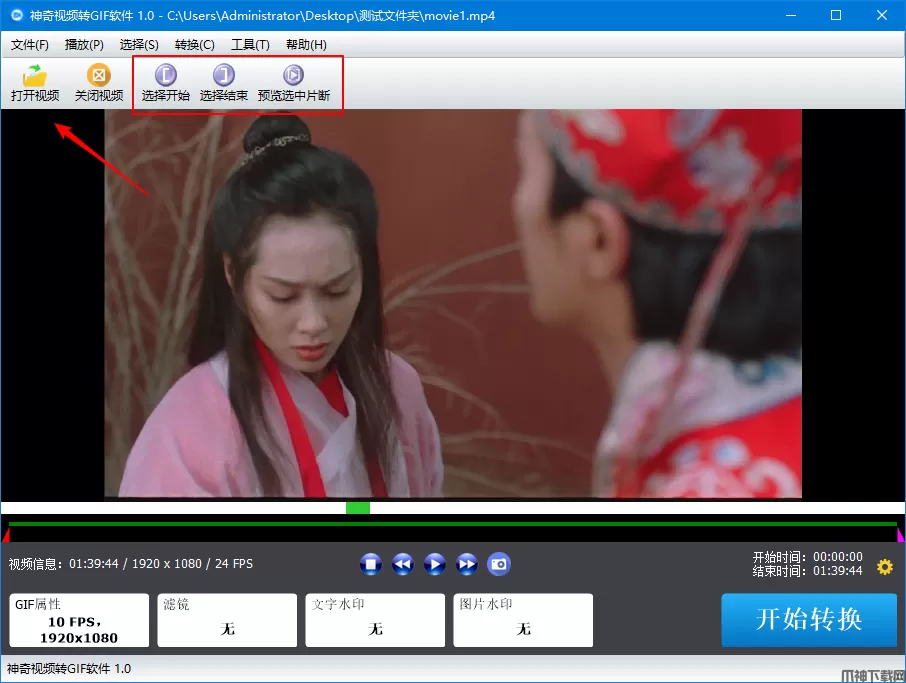
Task: Click the magenta end marker on timeline
Action: coord(900,534)
